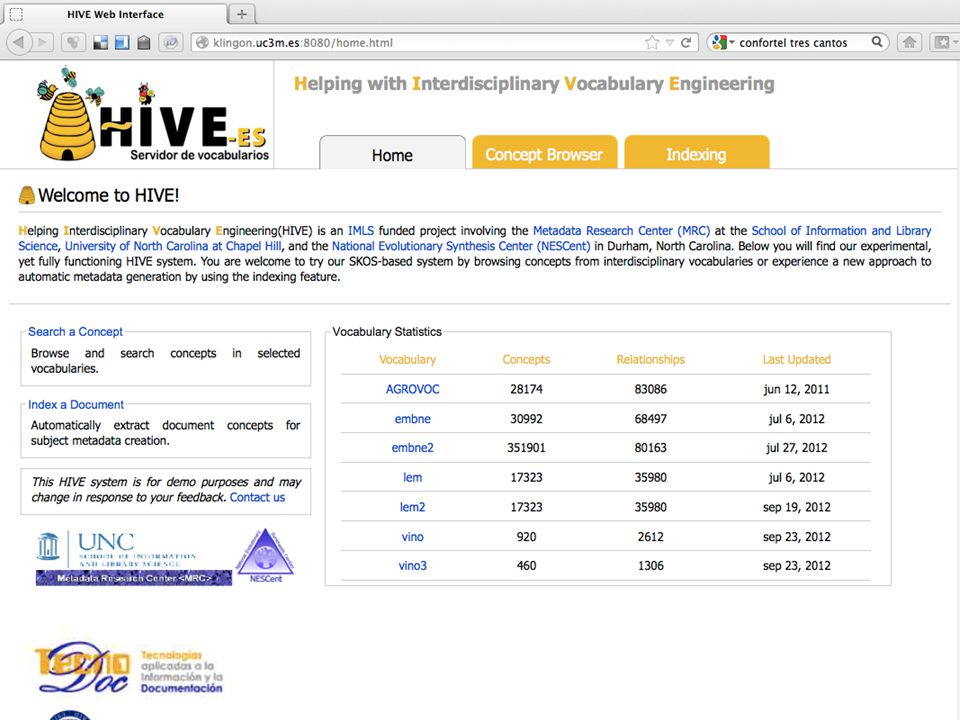Click the checkered black-and-white toolbar icon
This screenshot has height=720, width=960.
point(100,42)
